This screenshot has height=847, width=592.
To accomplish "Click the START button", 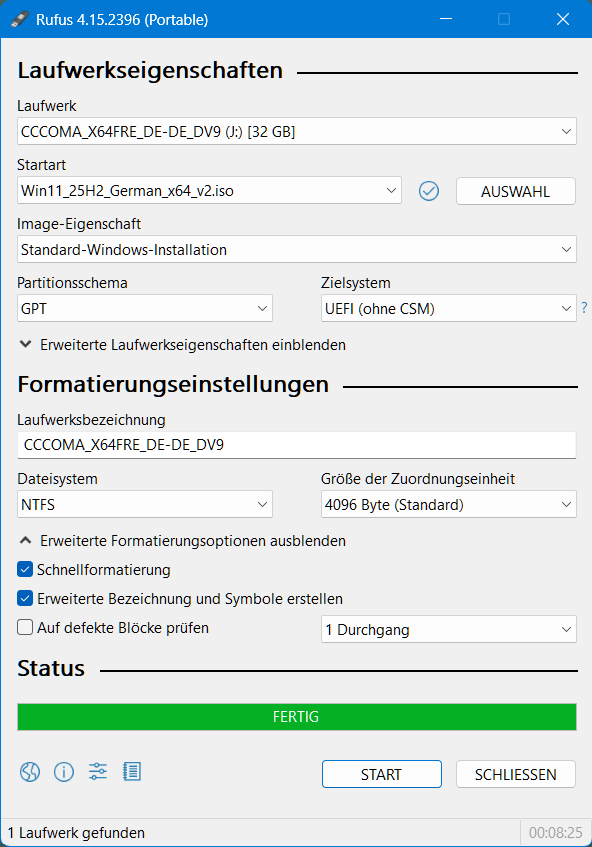I will [382, 774].
